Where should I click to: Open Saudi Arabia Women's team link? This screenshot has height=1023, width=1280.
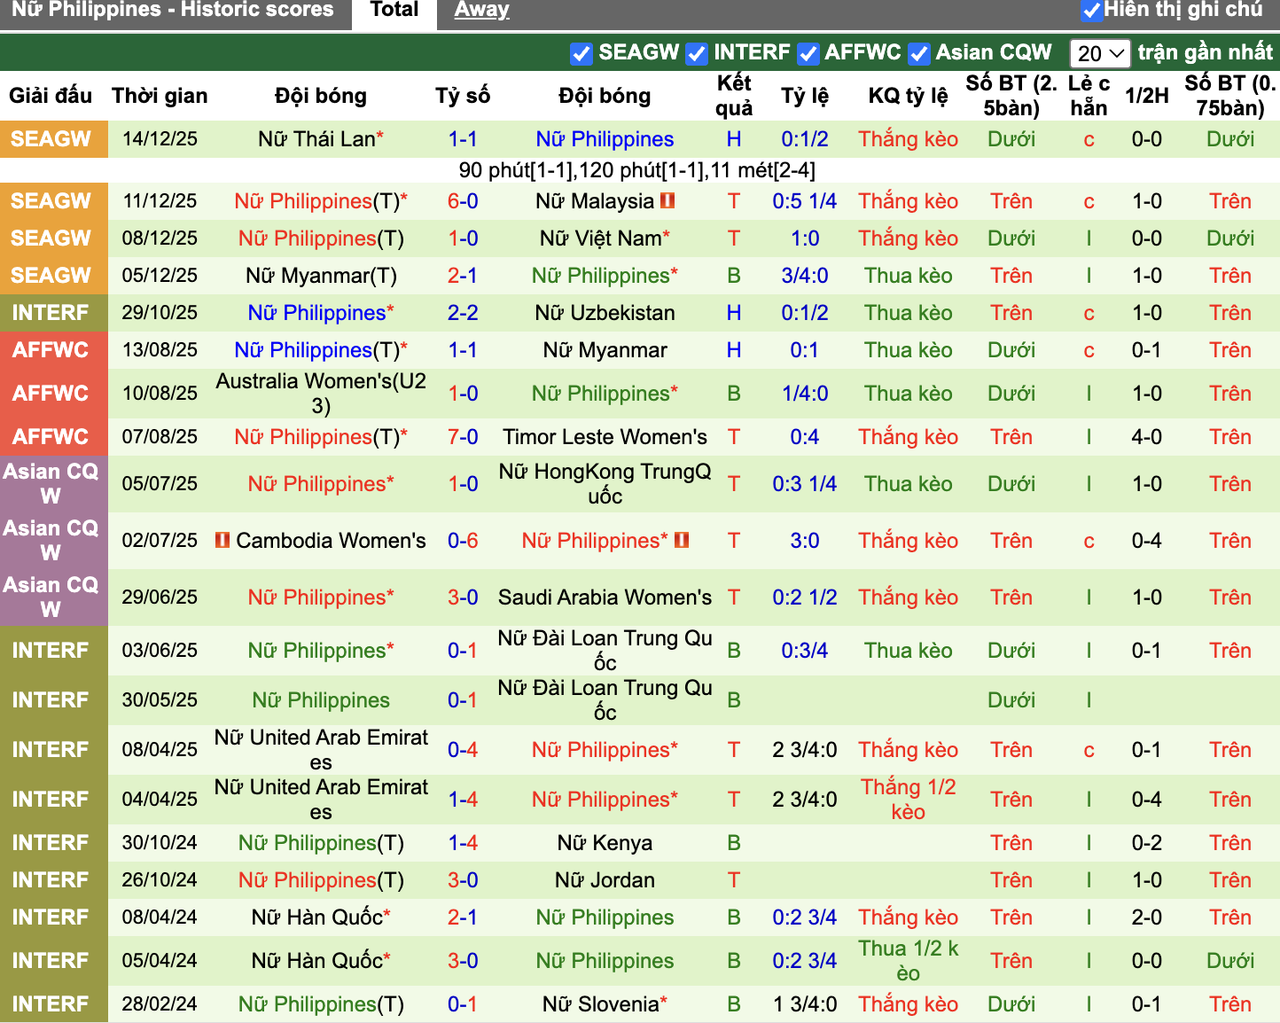605,597
